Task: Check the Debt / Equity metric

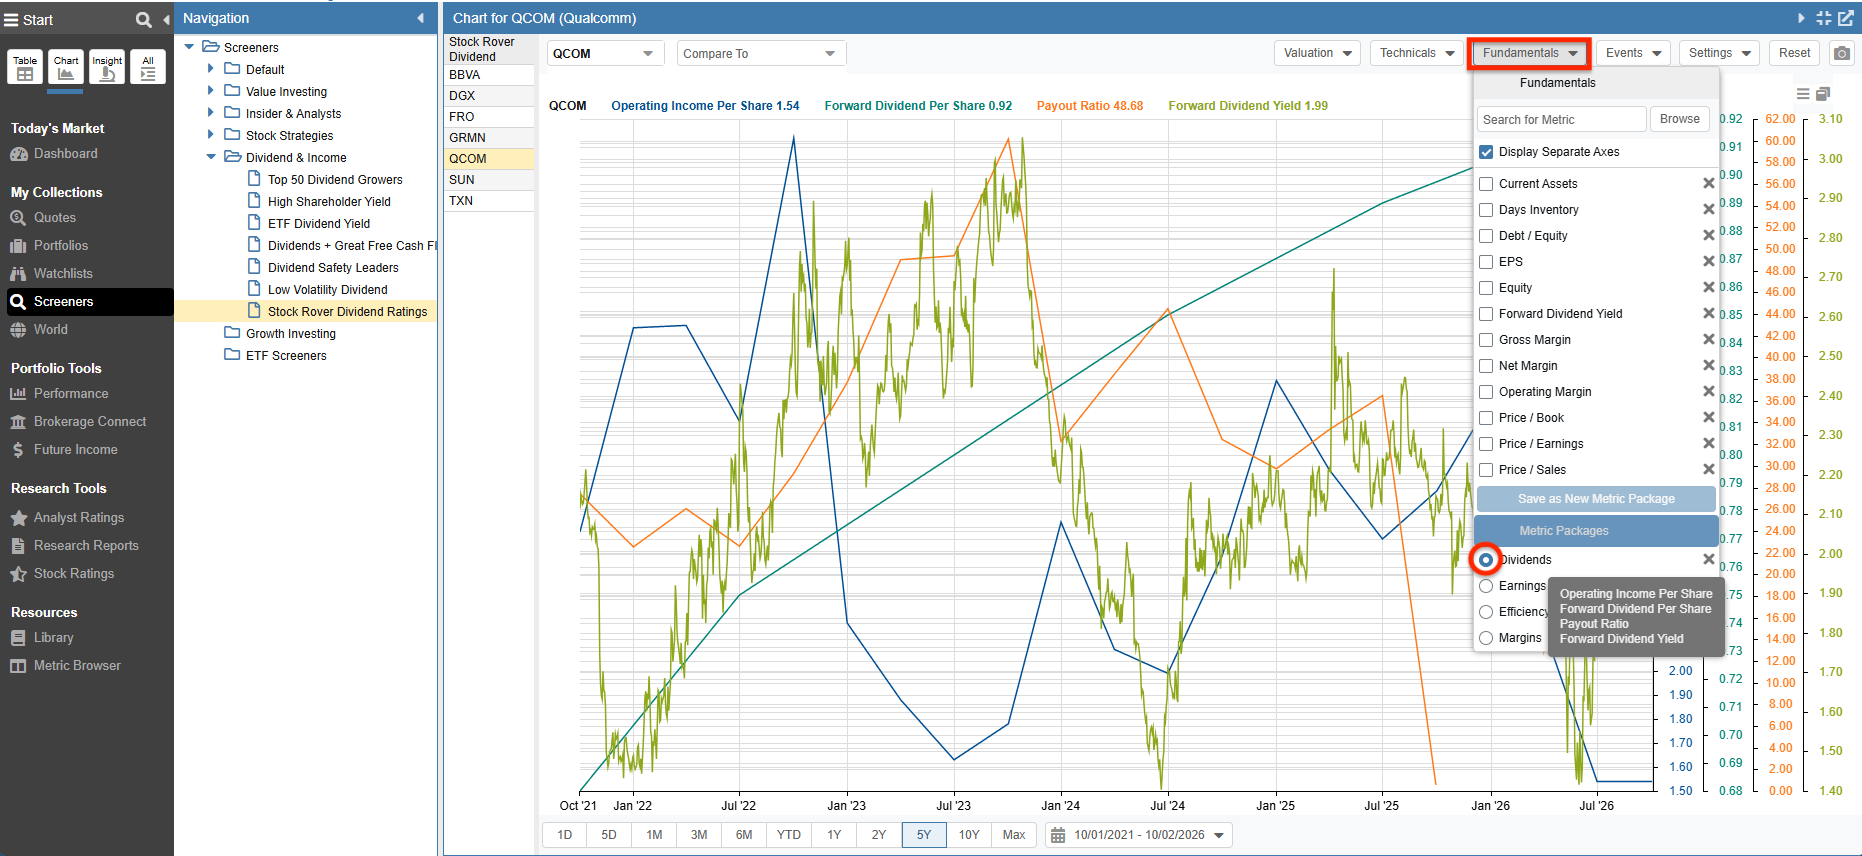Action: [x=1486, y=236]
